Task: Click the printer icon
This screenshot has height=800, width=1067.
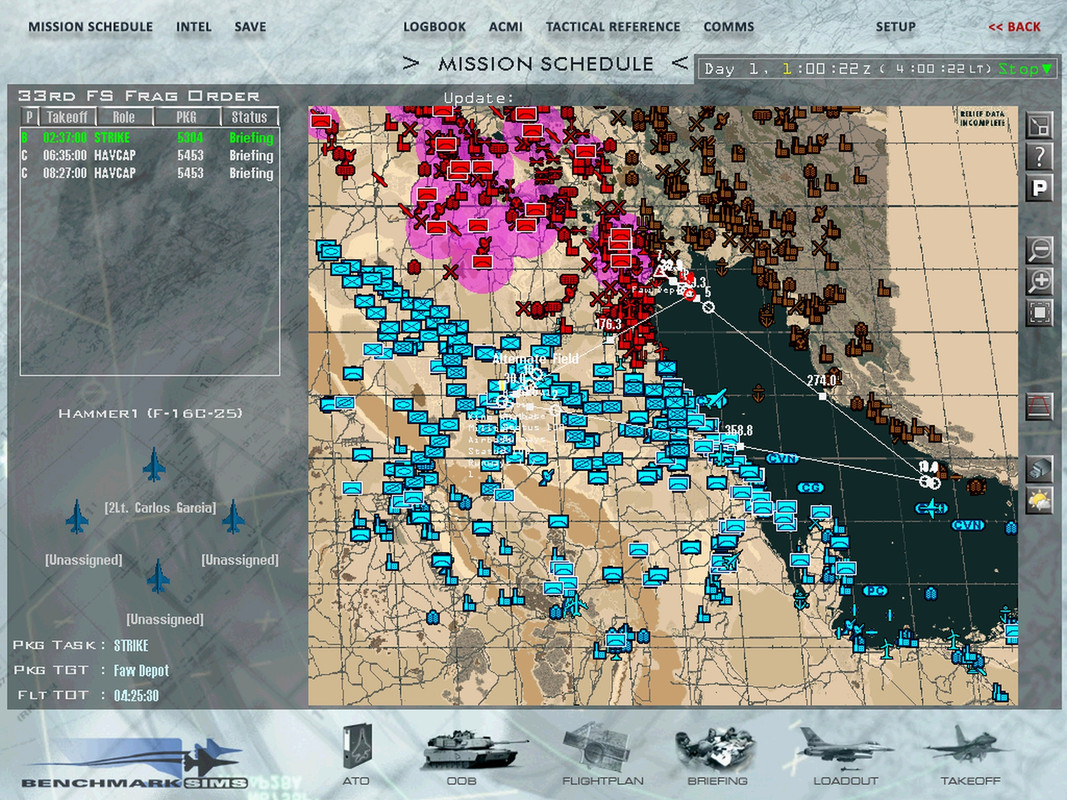Action: (1039, 469)
